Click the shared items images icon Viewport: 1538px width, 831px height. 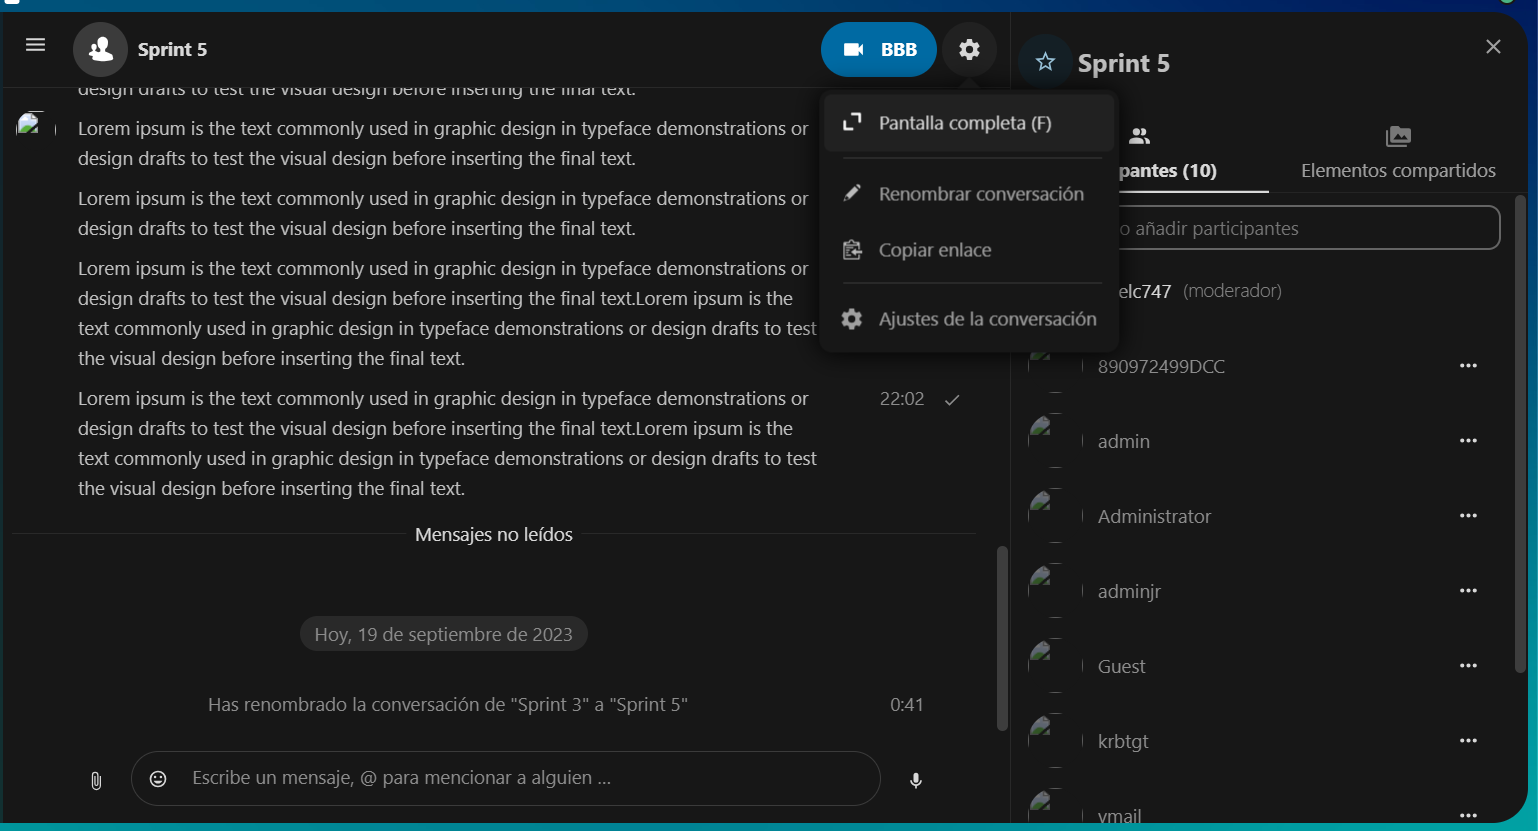[x=1398, y=136]
